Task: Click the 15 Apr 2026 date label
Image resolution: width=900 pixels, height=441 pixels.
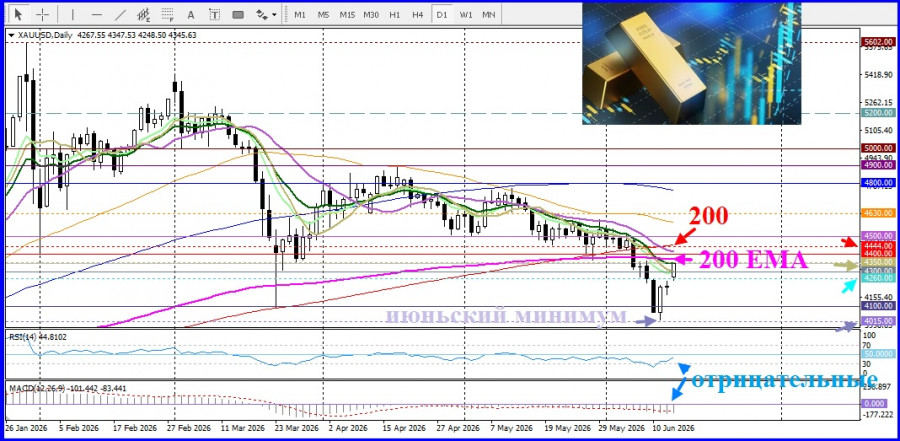Action: pyautogui.click(x=402, y=429)
